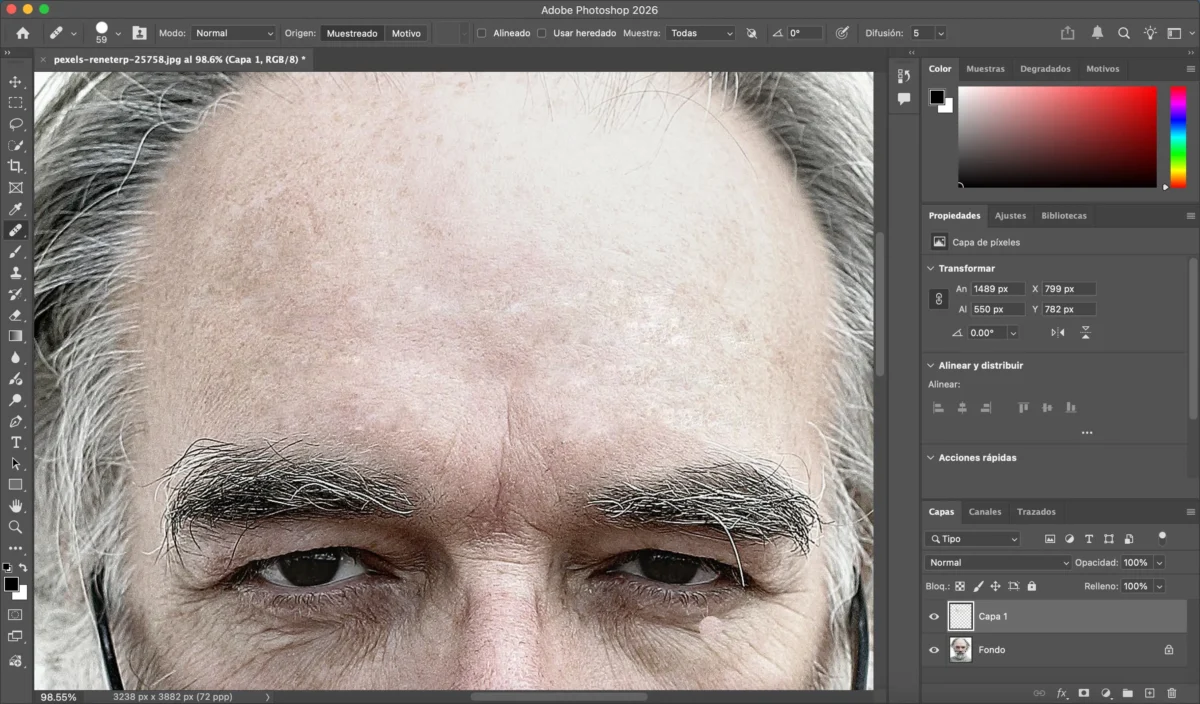1200x704 pixels.
Task: Select the Eraser tool
Action: tap(15, 315)
